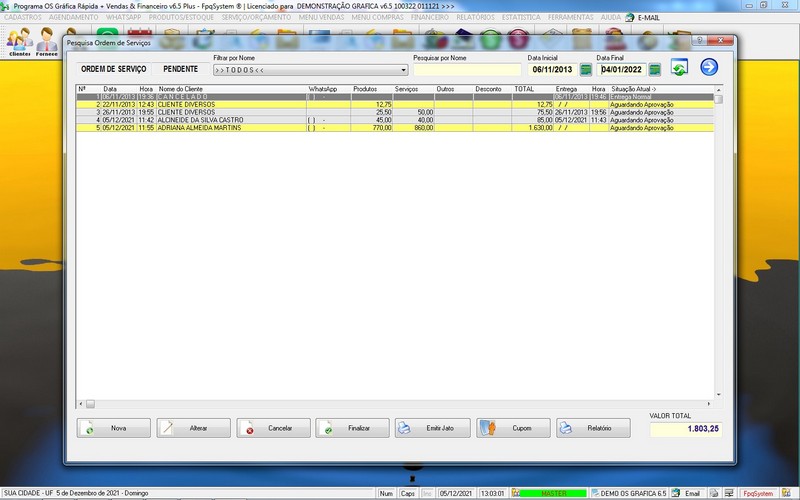Click VALOR TOTAL value 1.803,25
This screenshot has height=500, width=800.
686,429
